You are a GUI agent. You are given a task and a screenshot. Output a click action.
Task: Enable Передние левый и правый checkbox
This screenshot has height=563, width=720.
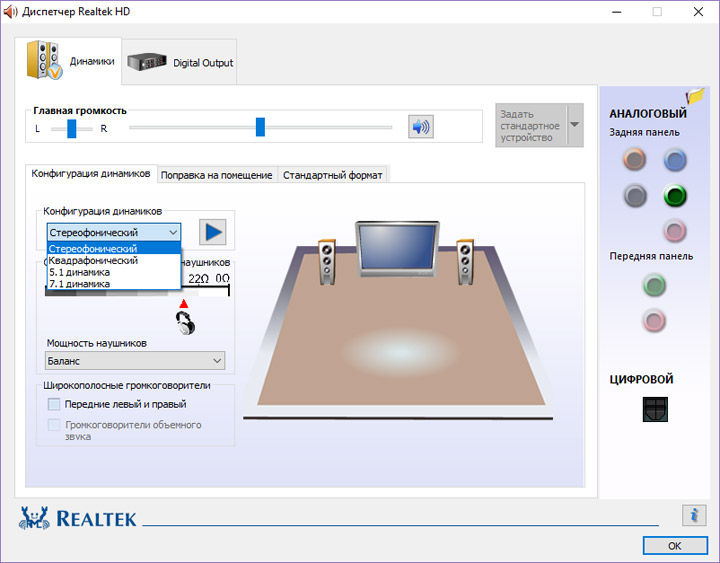click(x=54, y=404)
